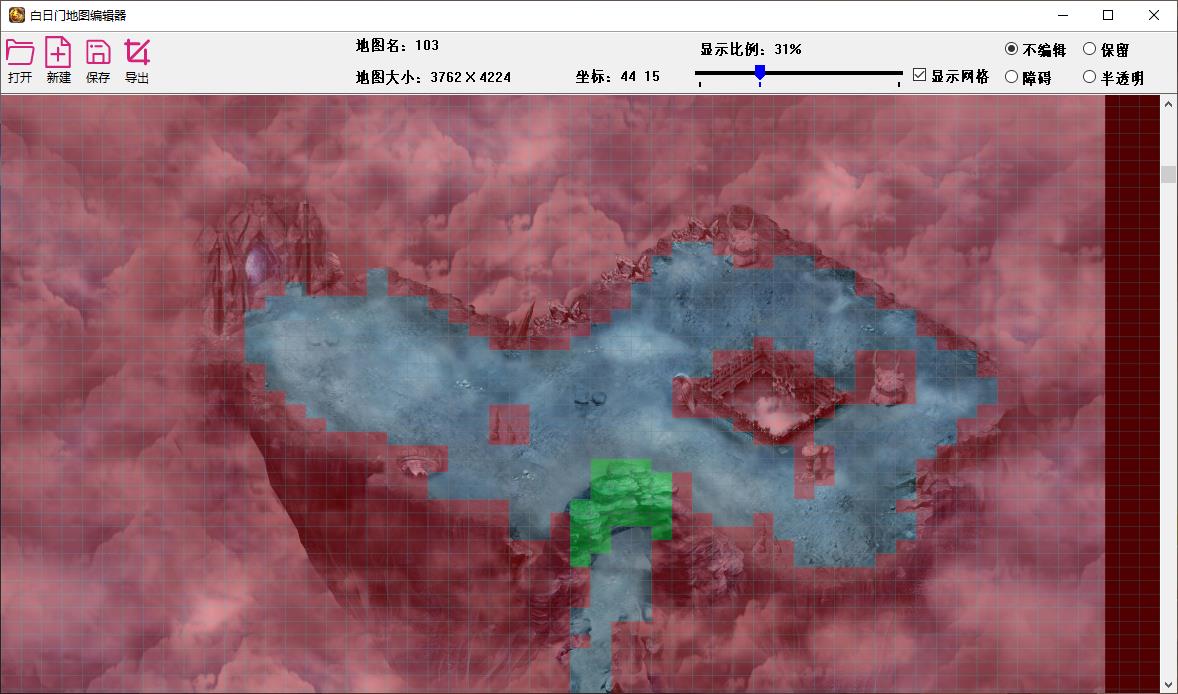
Task: Click the 导出 (Export) crop icon
Action: (137, 52)
